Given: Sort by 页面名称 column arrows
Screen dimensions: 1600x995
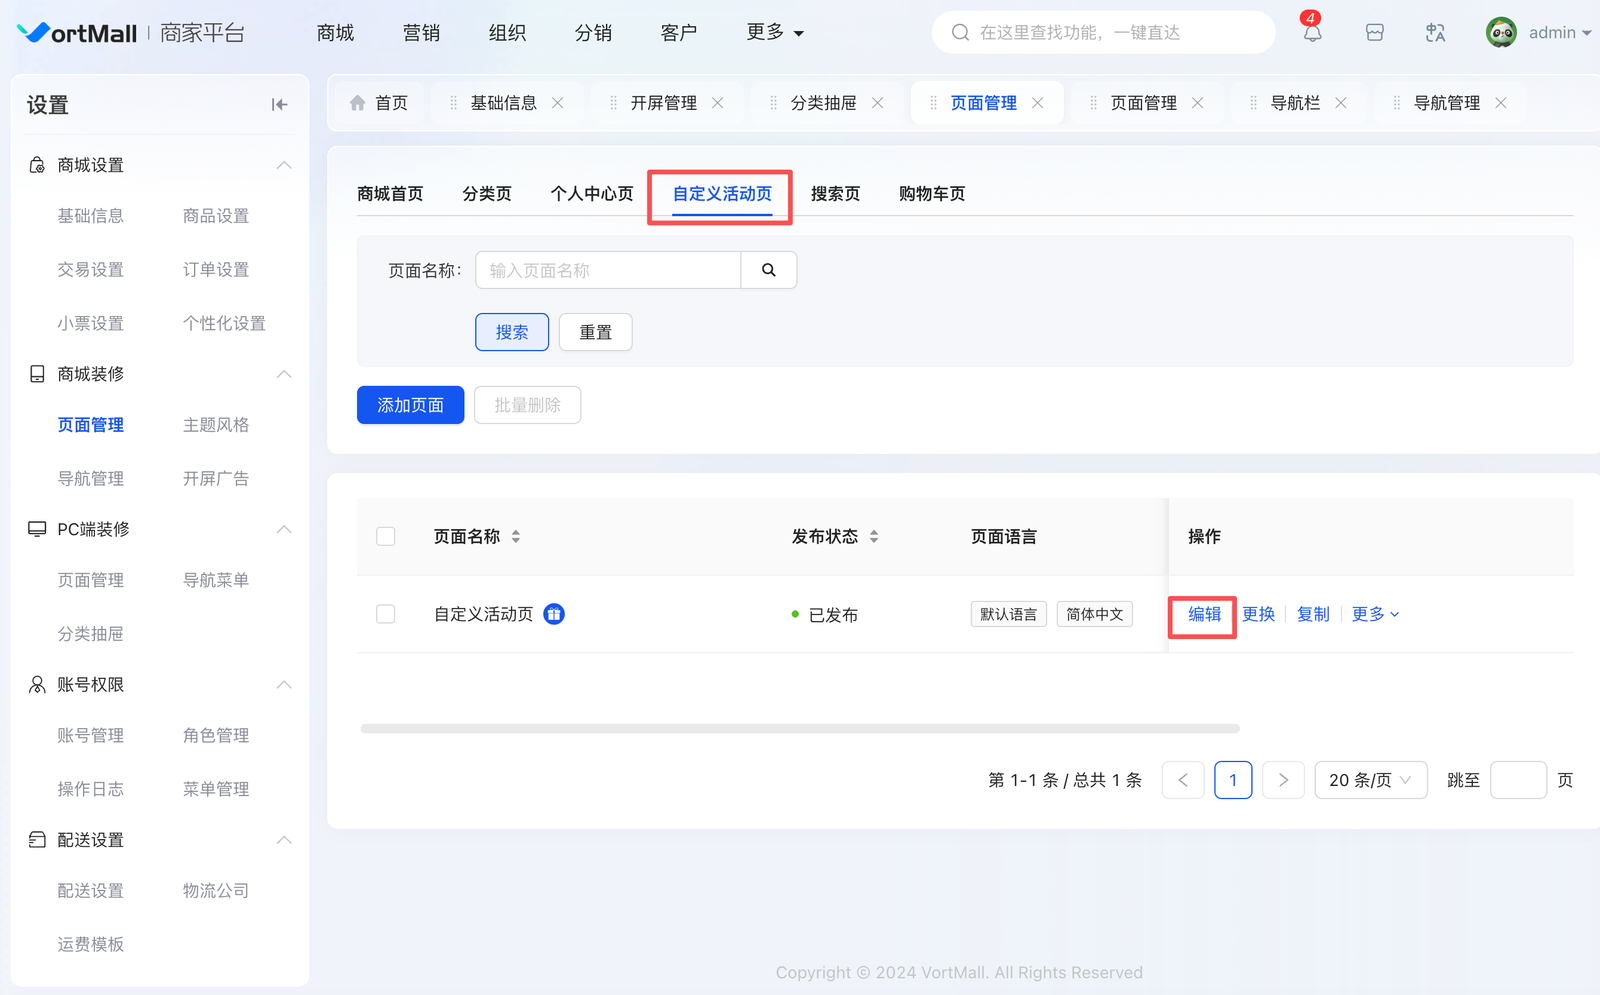Looking at the screenshot, I should point(516,537).
